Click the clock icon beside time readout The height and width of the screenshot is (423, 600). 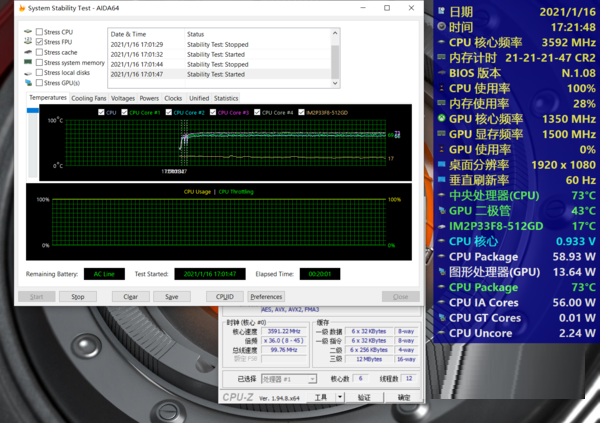point(440,27)
